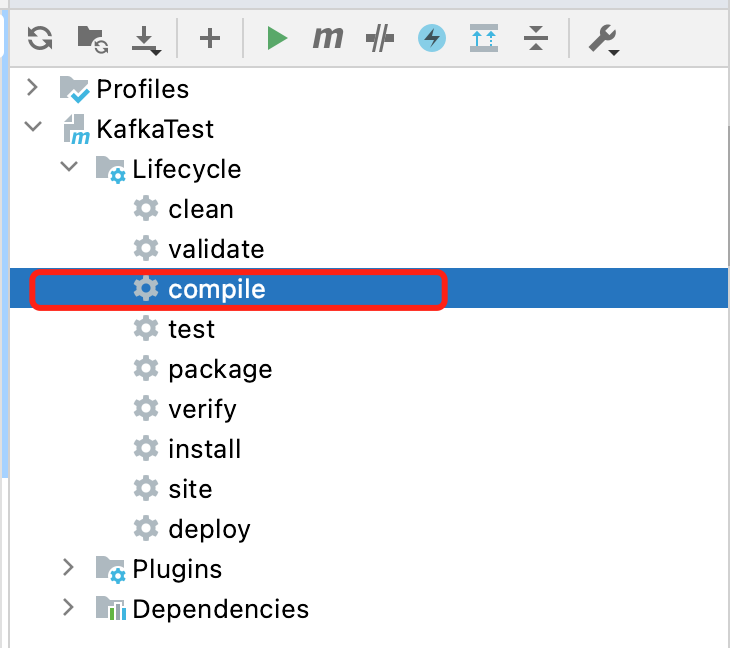Image resolution: width=730 pixels, height=648 pixels.
Task: Select the Dependencies folder label
Action: coord(221,609)
